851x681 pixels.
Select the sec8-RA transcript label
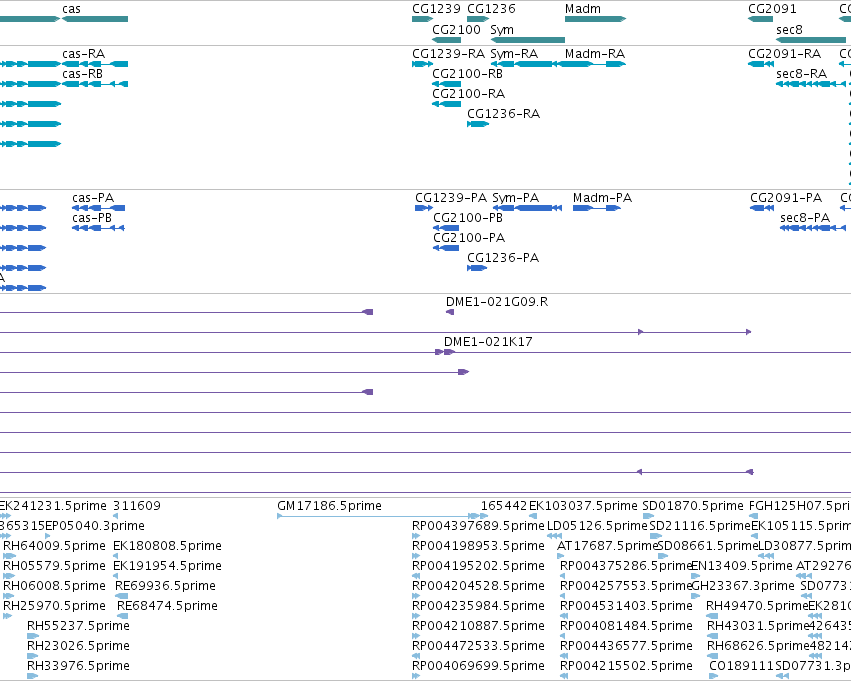coord(802,74)
